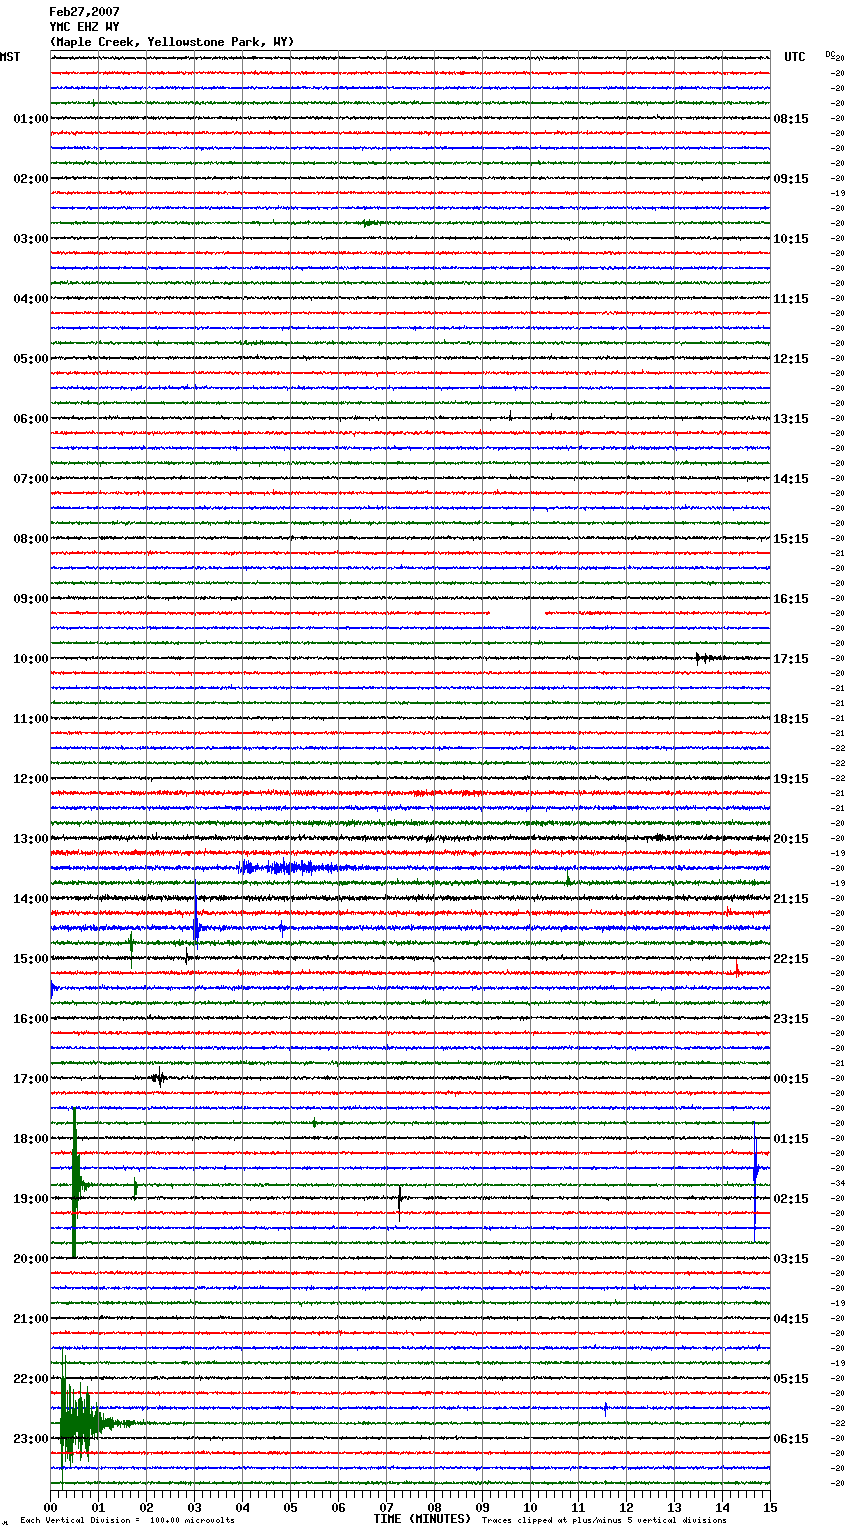
Task: Click the 20:15 UTC time label
Action: 791,839
